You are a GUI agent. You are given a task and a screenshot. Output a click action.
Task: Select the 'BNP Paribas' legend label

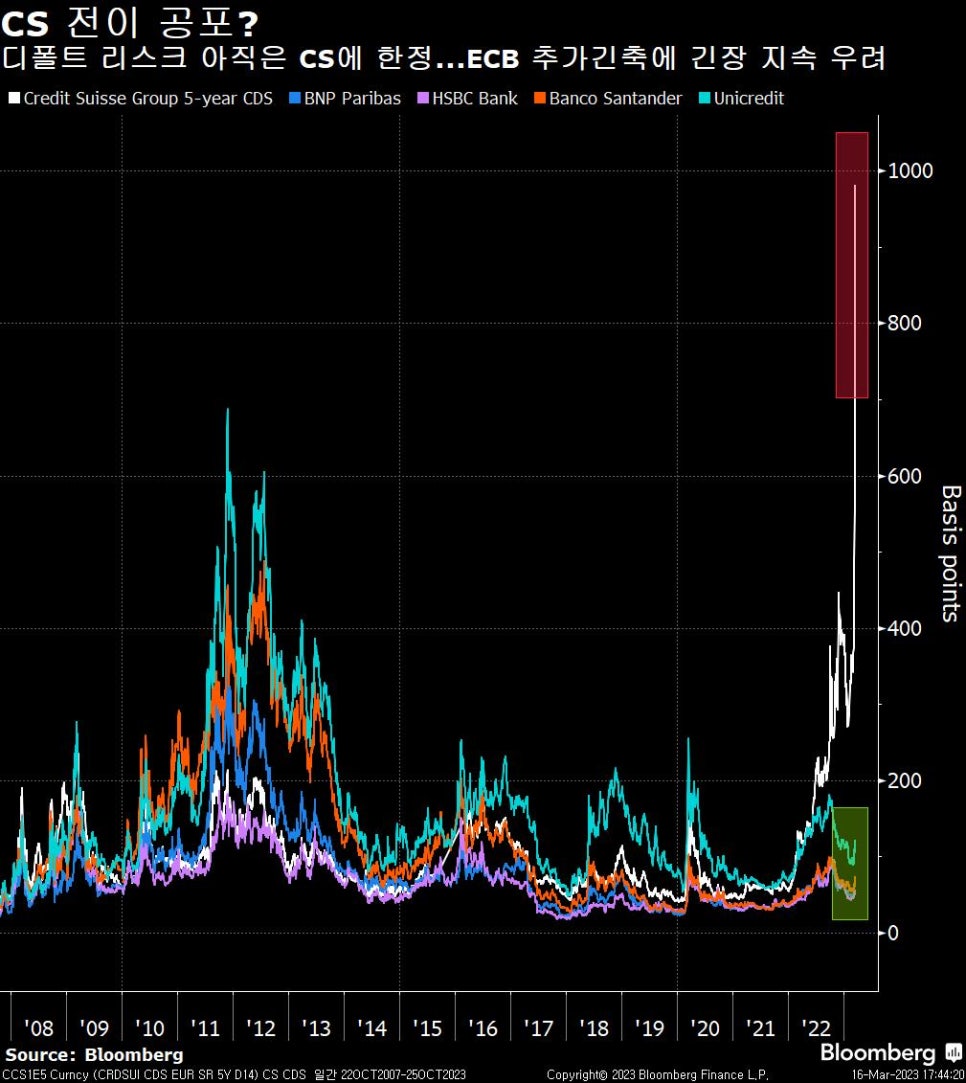tap(353, 99)
